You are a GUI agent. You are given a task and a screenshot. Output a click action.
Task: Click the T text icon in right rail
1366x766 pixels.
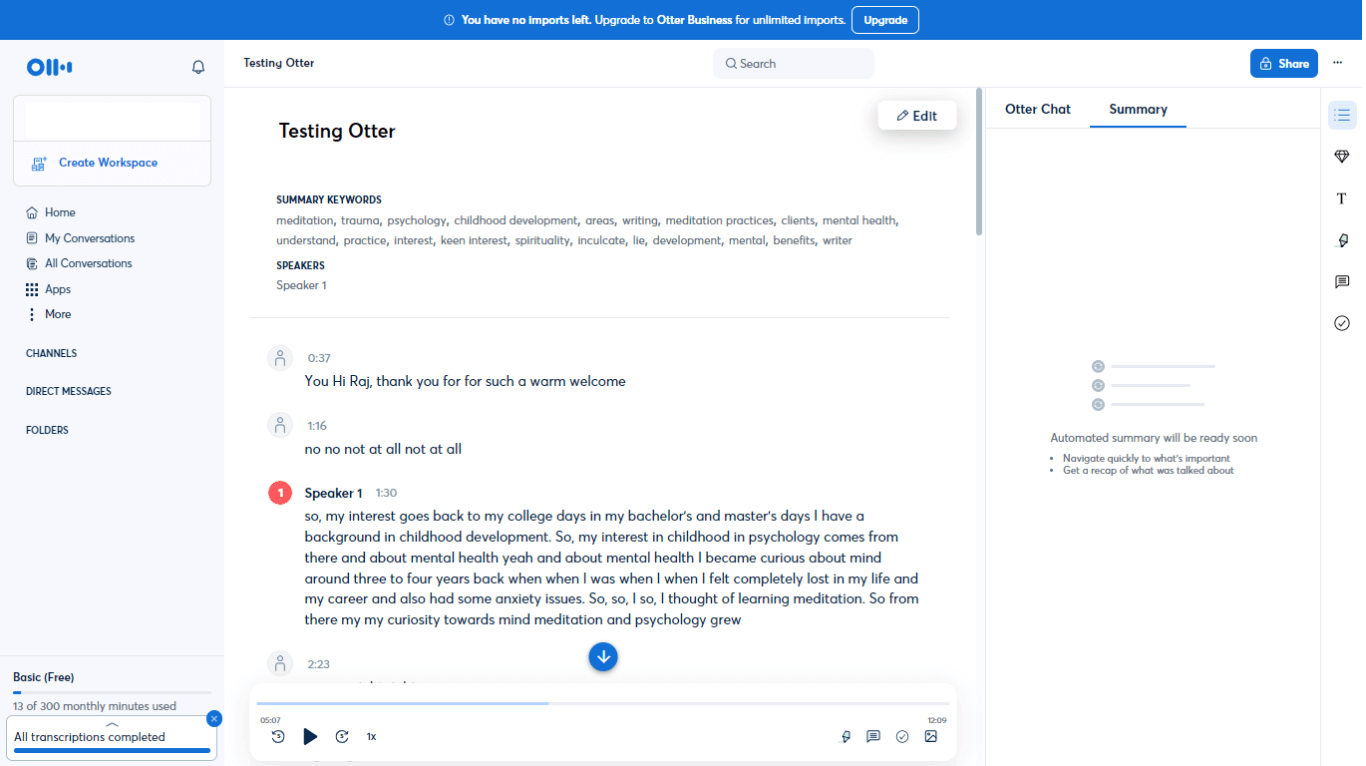click(x=1342, y=199)
